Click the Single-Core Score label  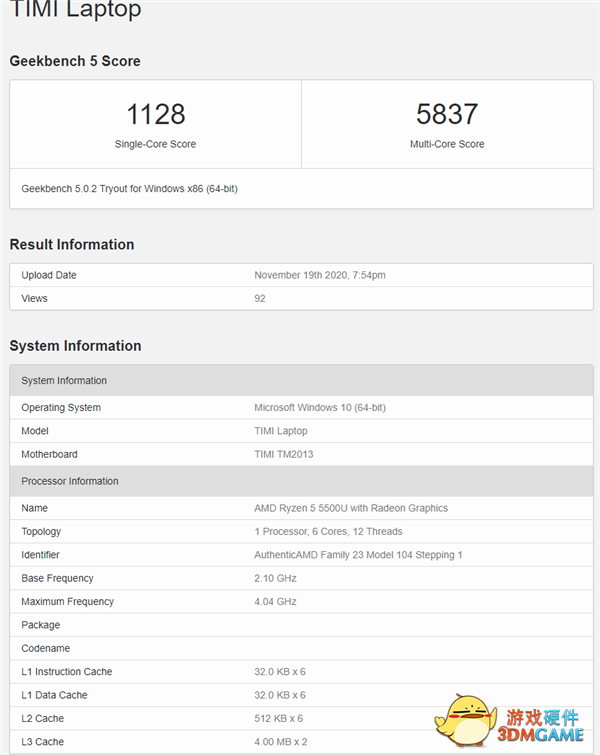tap(155, 144)
